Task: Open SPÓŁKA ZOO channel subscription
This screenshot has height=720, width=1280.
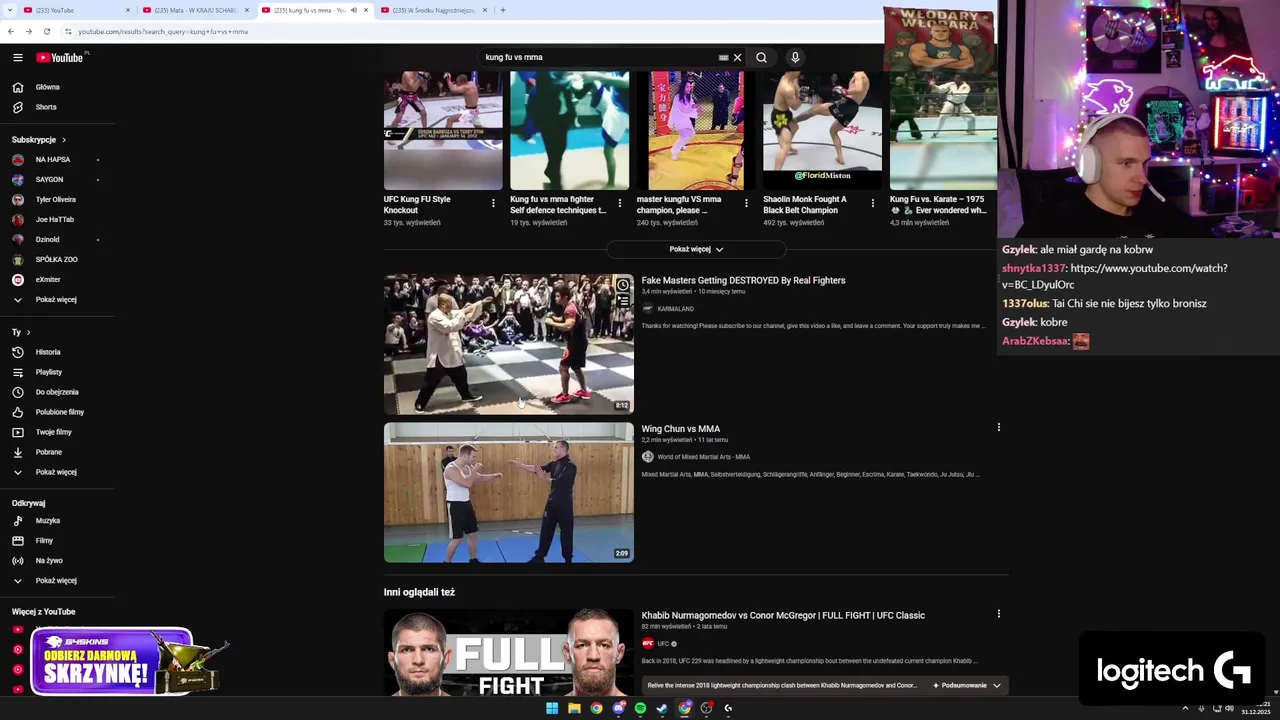Action: 57,260
